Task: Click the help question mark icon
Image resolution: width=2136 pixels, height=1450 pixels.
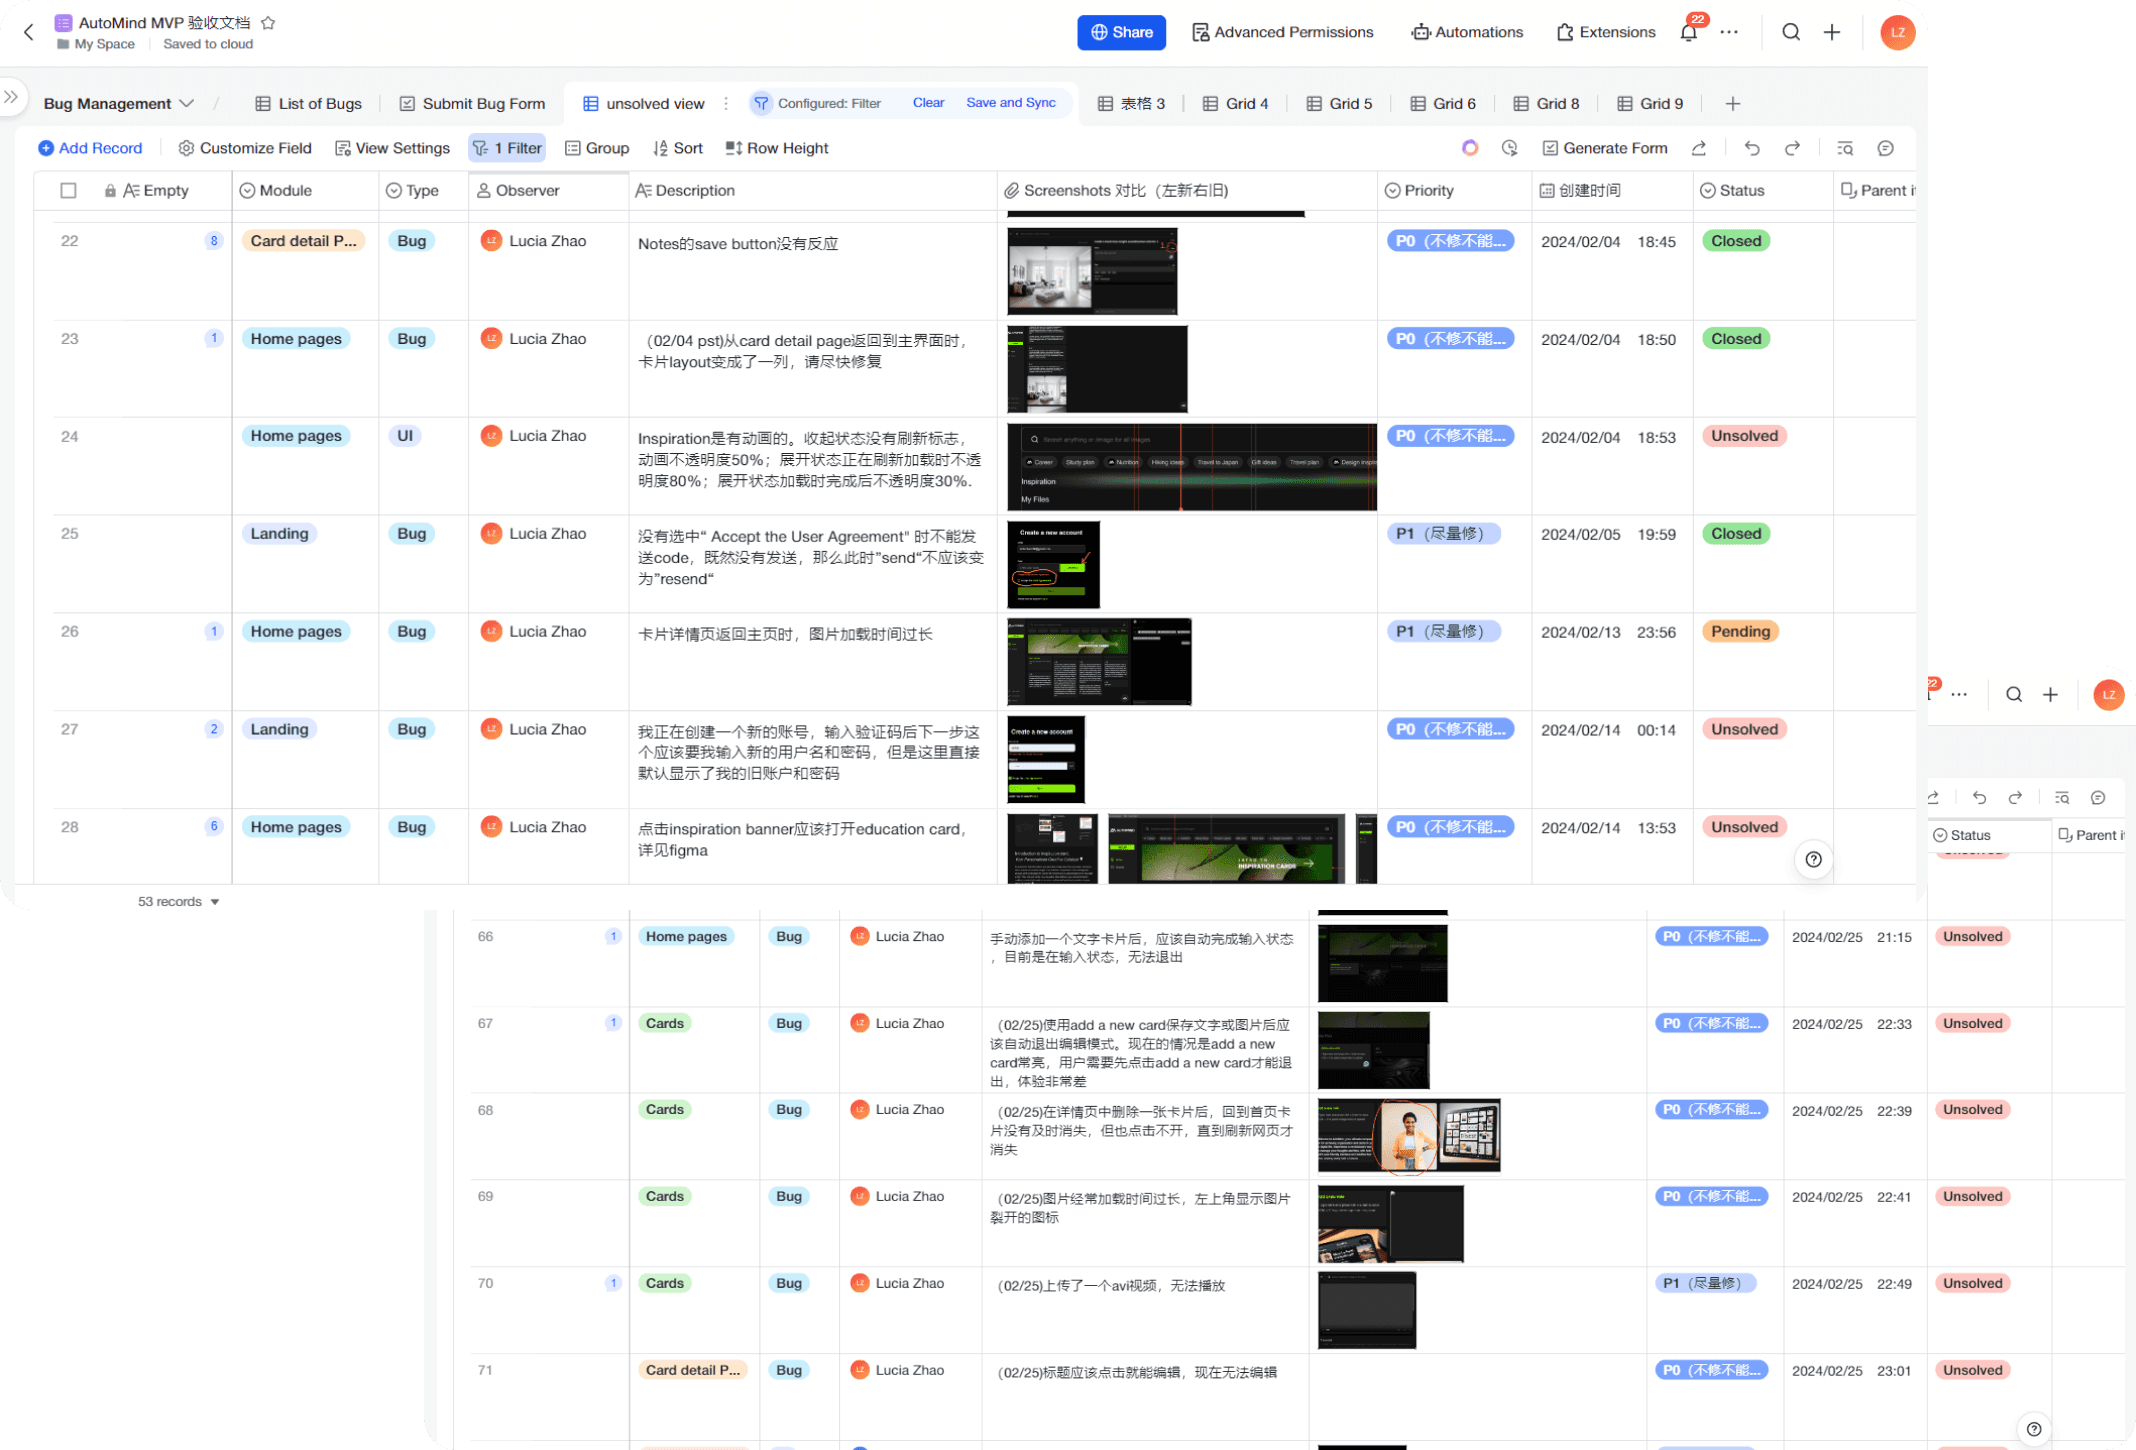Action: click(1813, 859)
